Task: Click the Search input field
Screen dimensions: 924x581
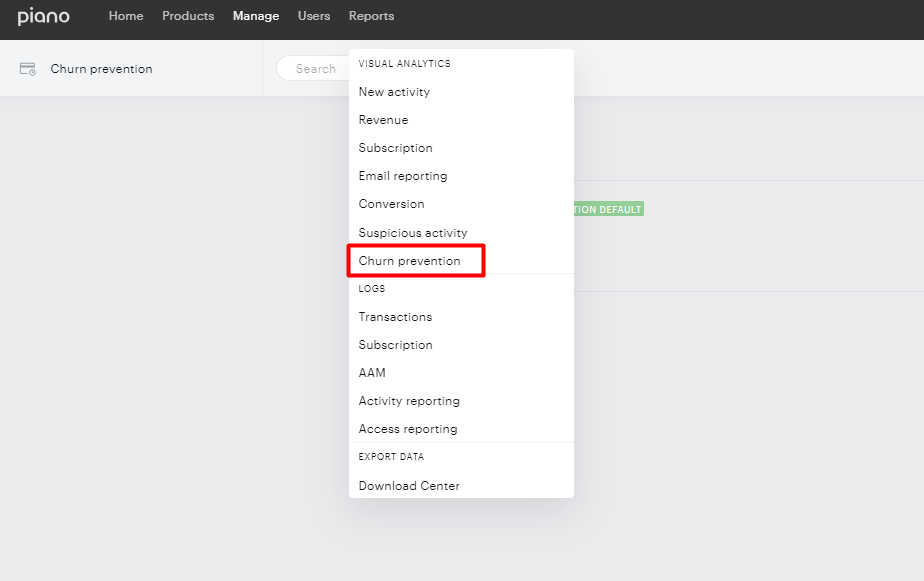Action: pos(313,68)
